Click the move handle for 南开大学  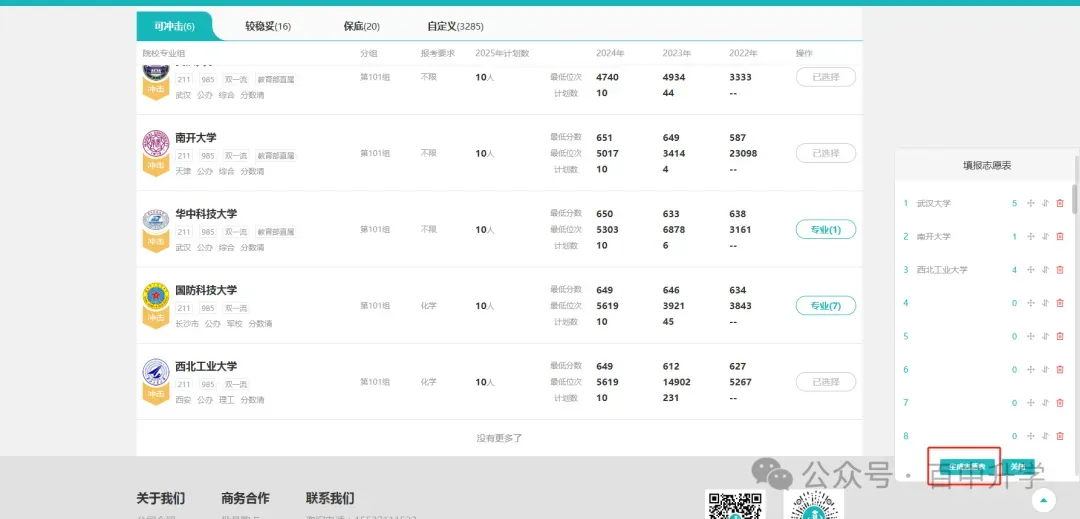click(1031, 236)
